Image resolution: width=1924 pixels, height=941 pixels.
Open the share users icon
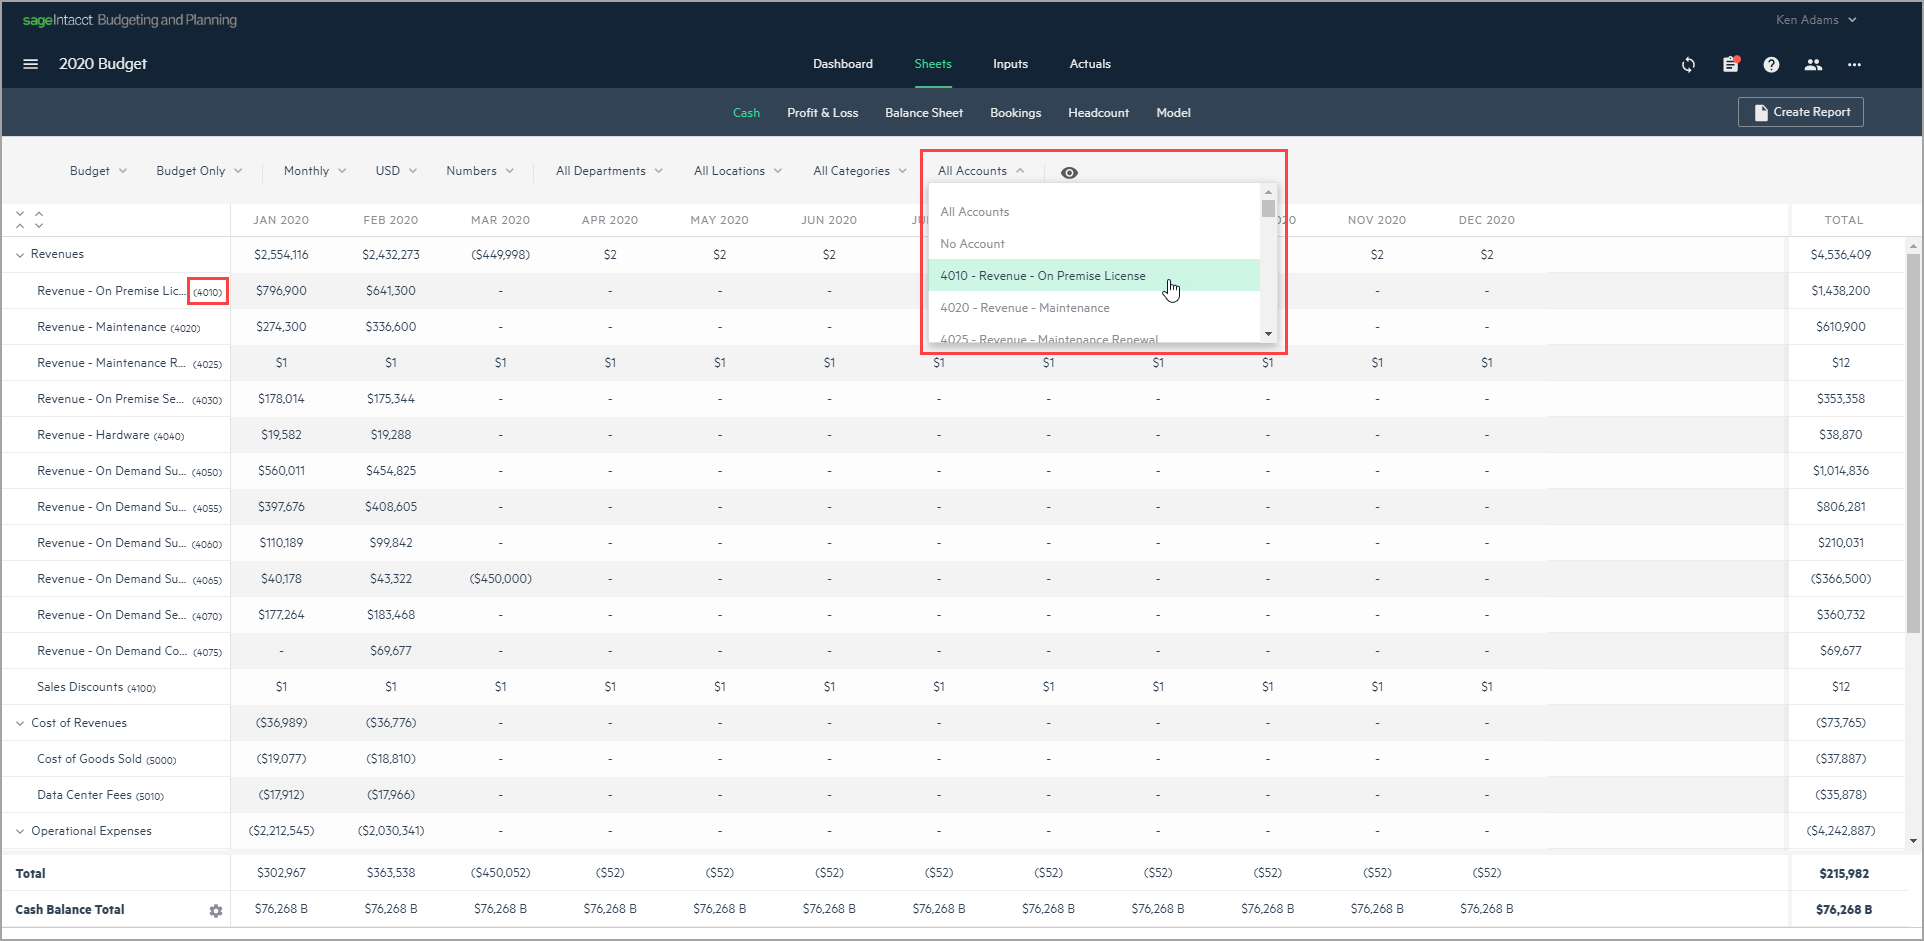(1813, 65)
